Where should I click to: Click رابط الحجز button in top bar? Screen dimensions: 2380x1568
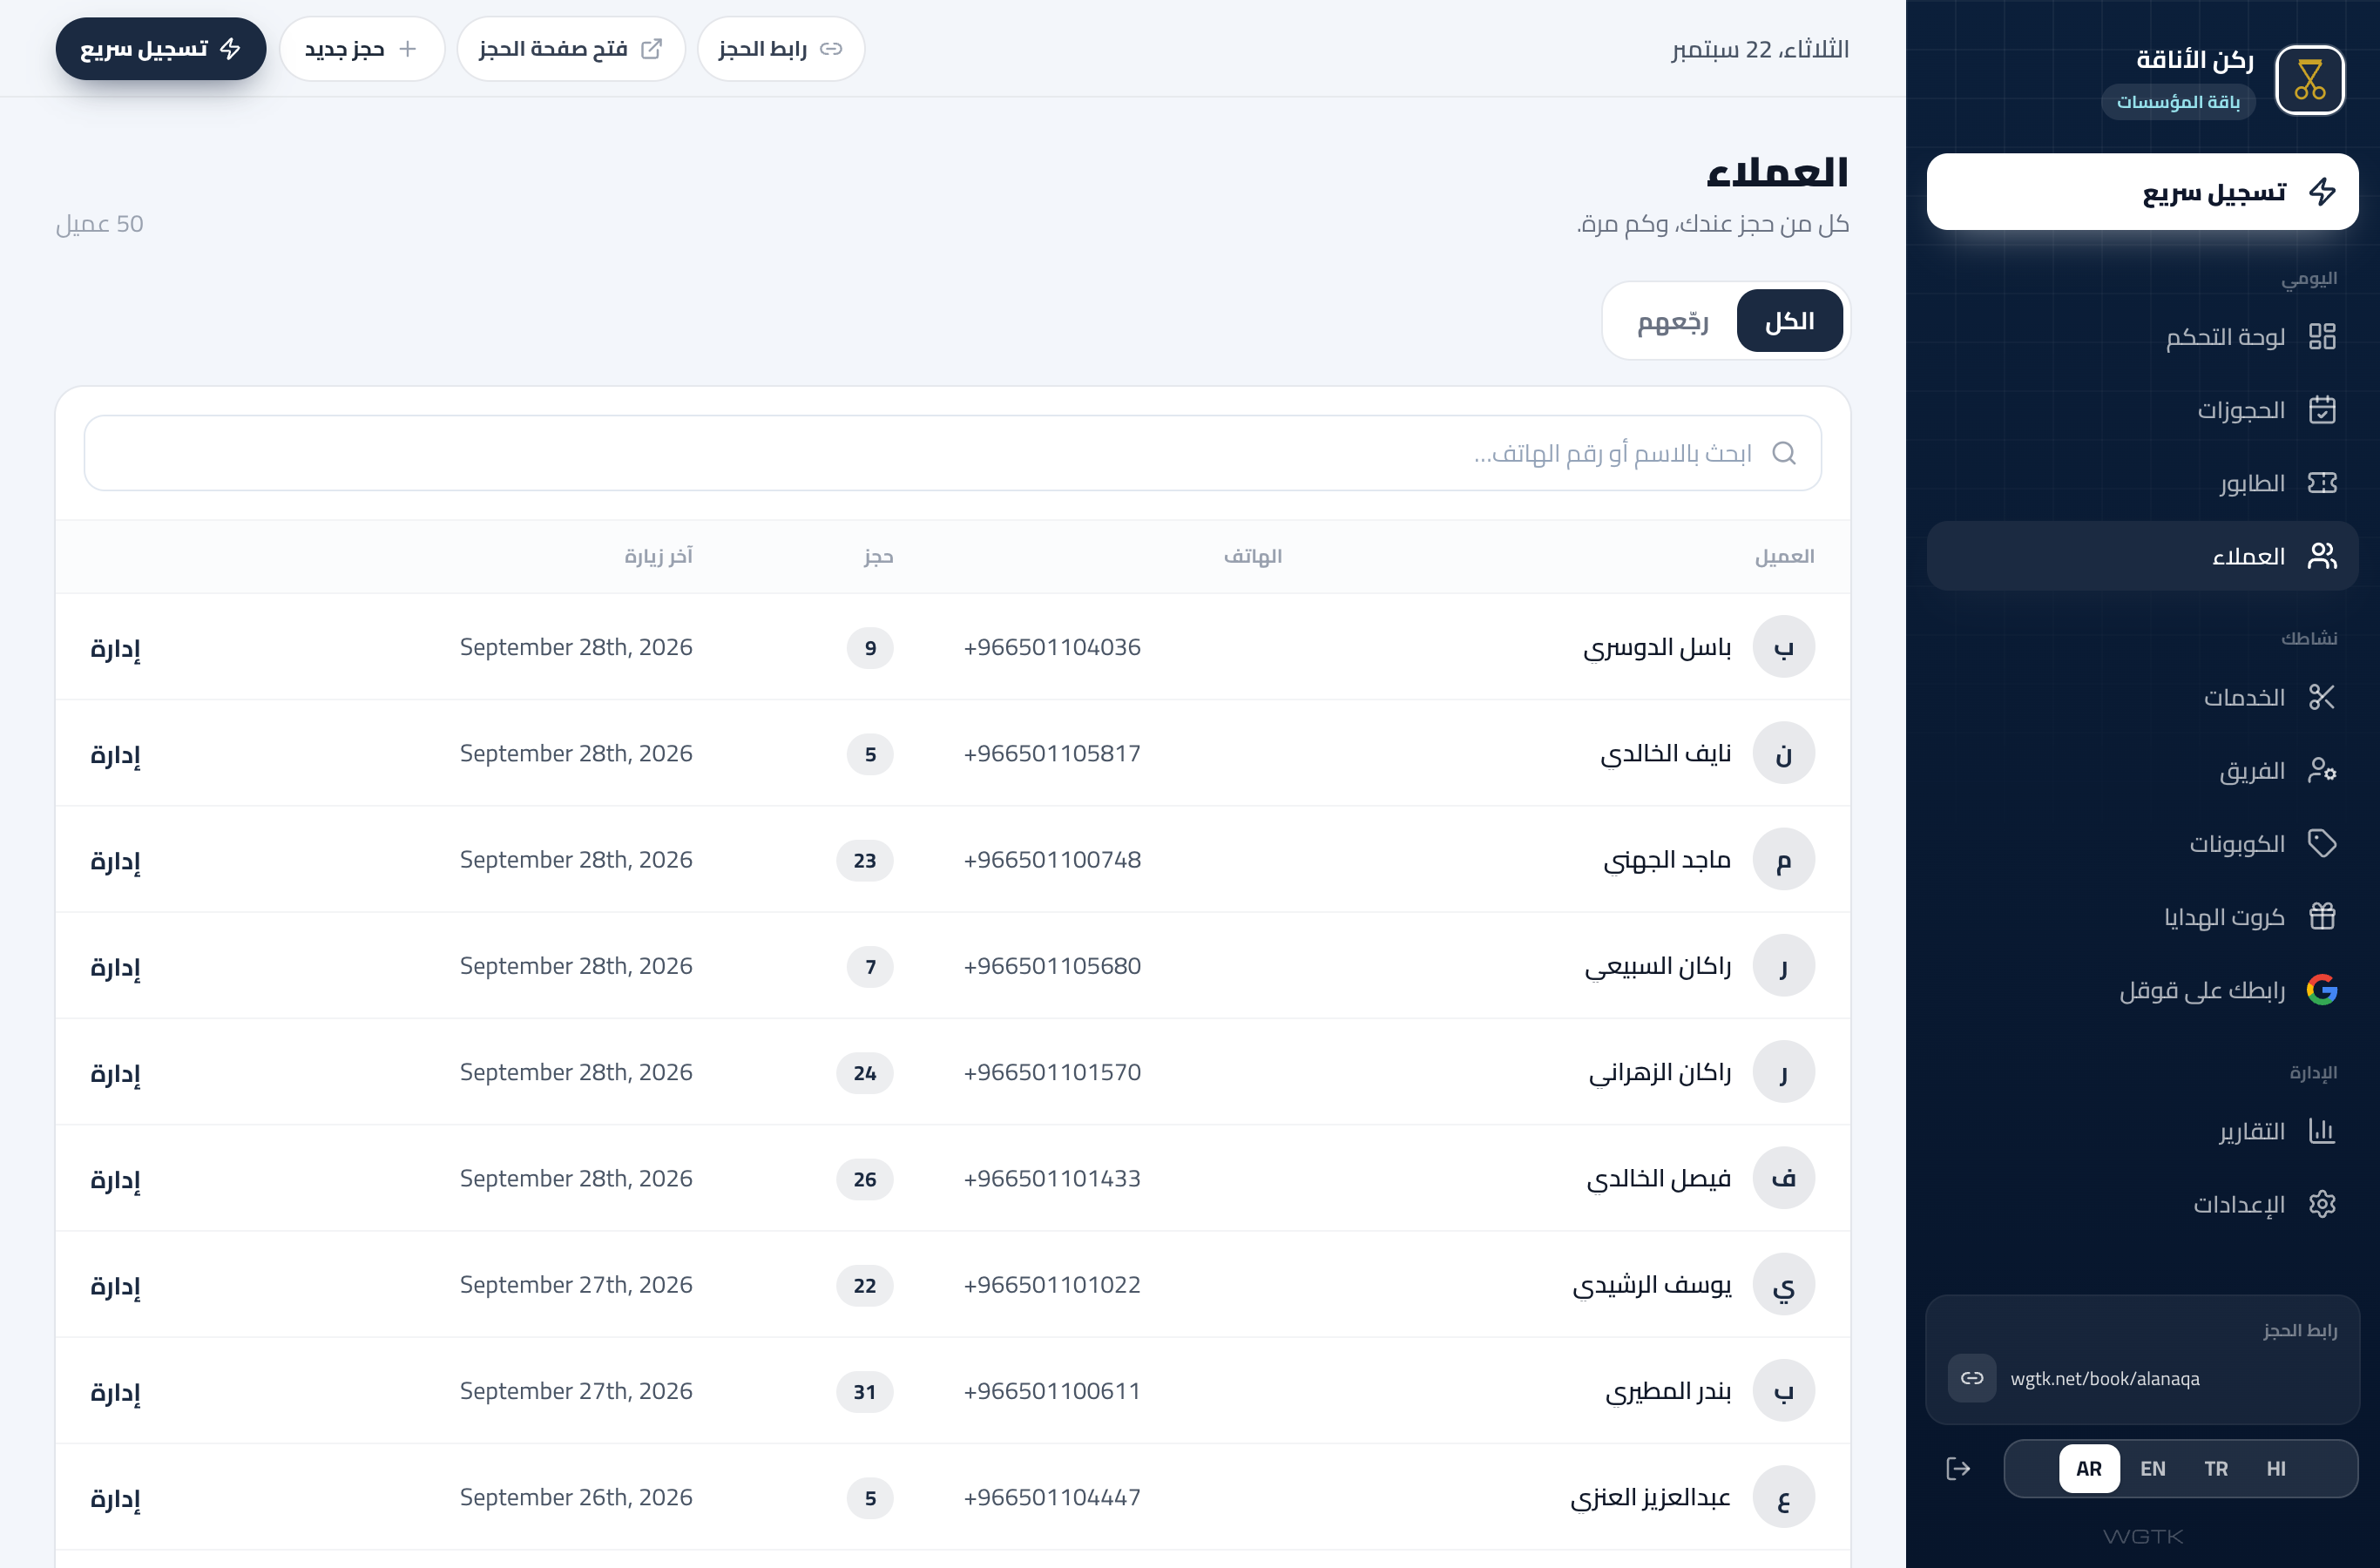[x=780, y=49]
